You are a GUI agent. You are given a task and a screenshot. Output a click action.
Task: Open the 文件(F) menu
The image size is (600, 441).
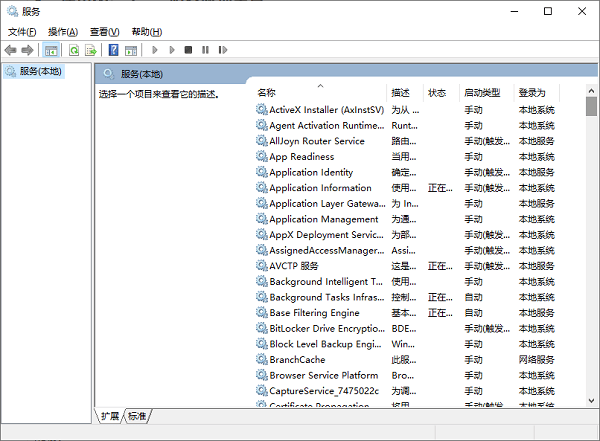pyautogui.click(x=22, y=32)
